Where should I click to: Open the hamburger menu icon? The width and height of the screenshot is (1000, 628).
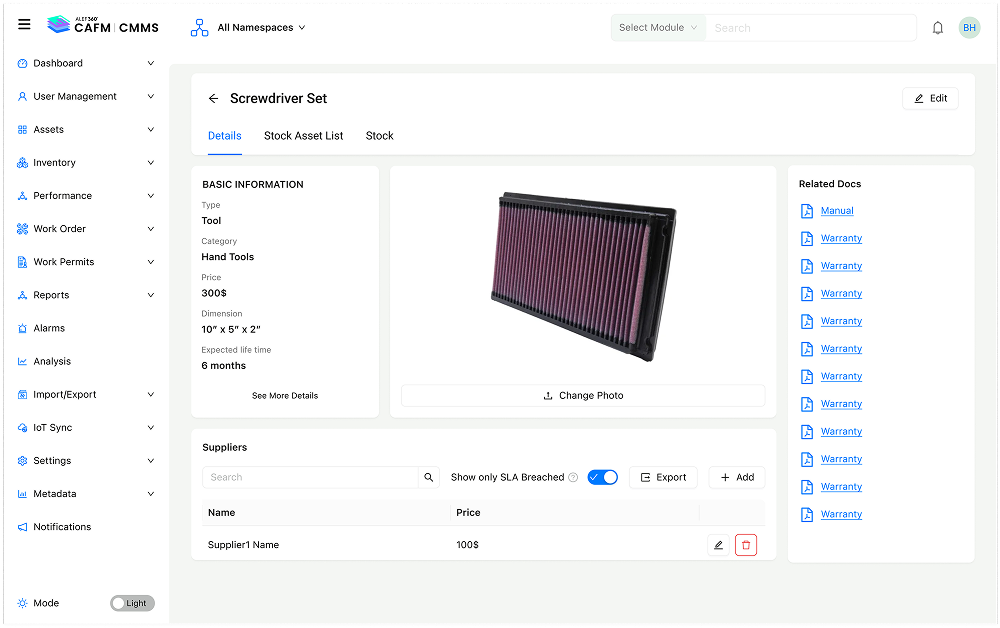[24, 25]
